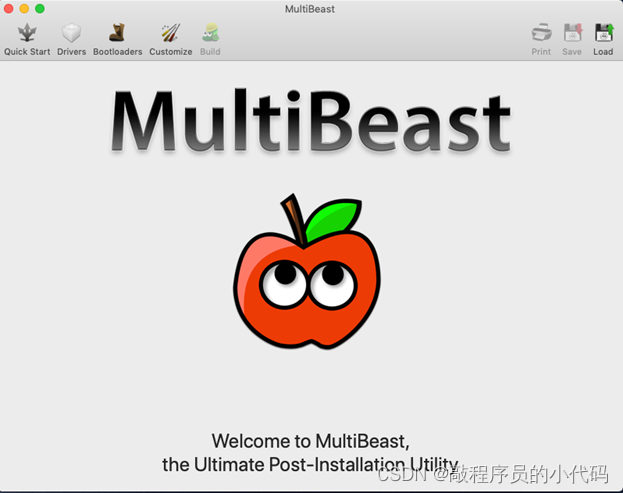Zoom the MultiBeast window with green button
623x493 pixels.
40,8
